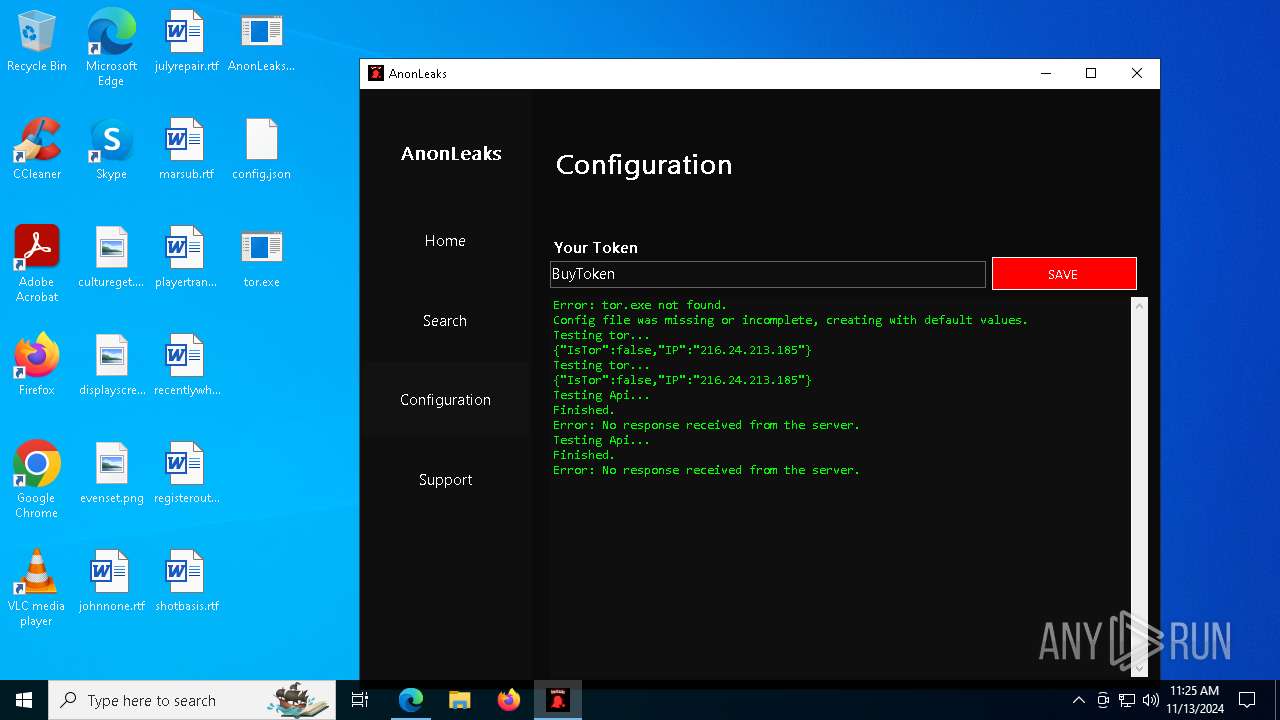1280x720 pixels.
Task: Click the AnonLeaks sidebar logo text
Action: (x=451, y=153)
